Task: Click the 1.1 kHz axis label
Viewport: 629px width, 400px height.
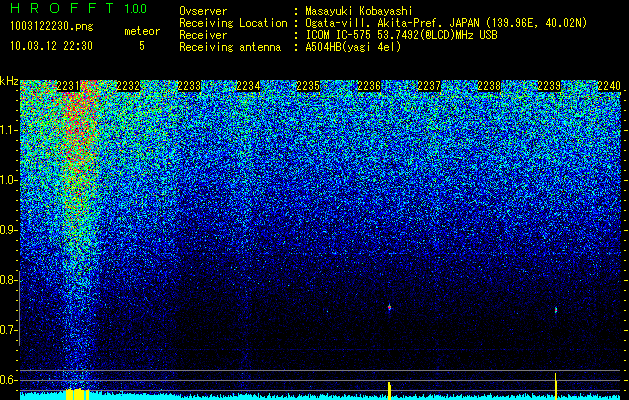Action: coord(9,130)
